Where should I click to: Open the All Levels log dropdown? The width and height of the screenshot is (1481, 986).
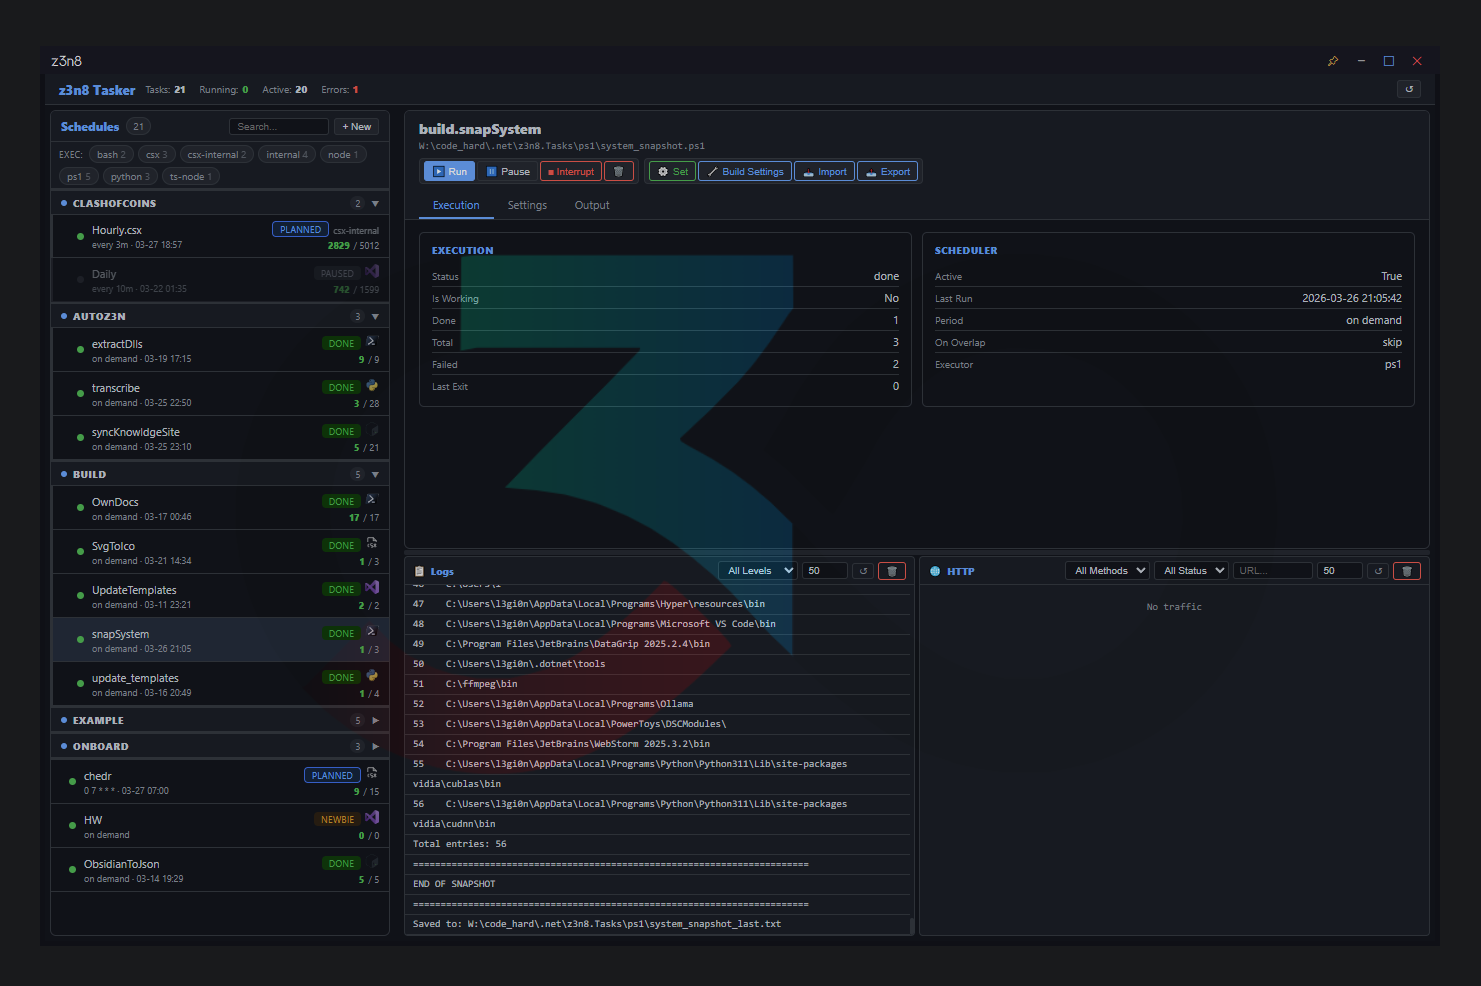tap(758, 571)
